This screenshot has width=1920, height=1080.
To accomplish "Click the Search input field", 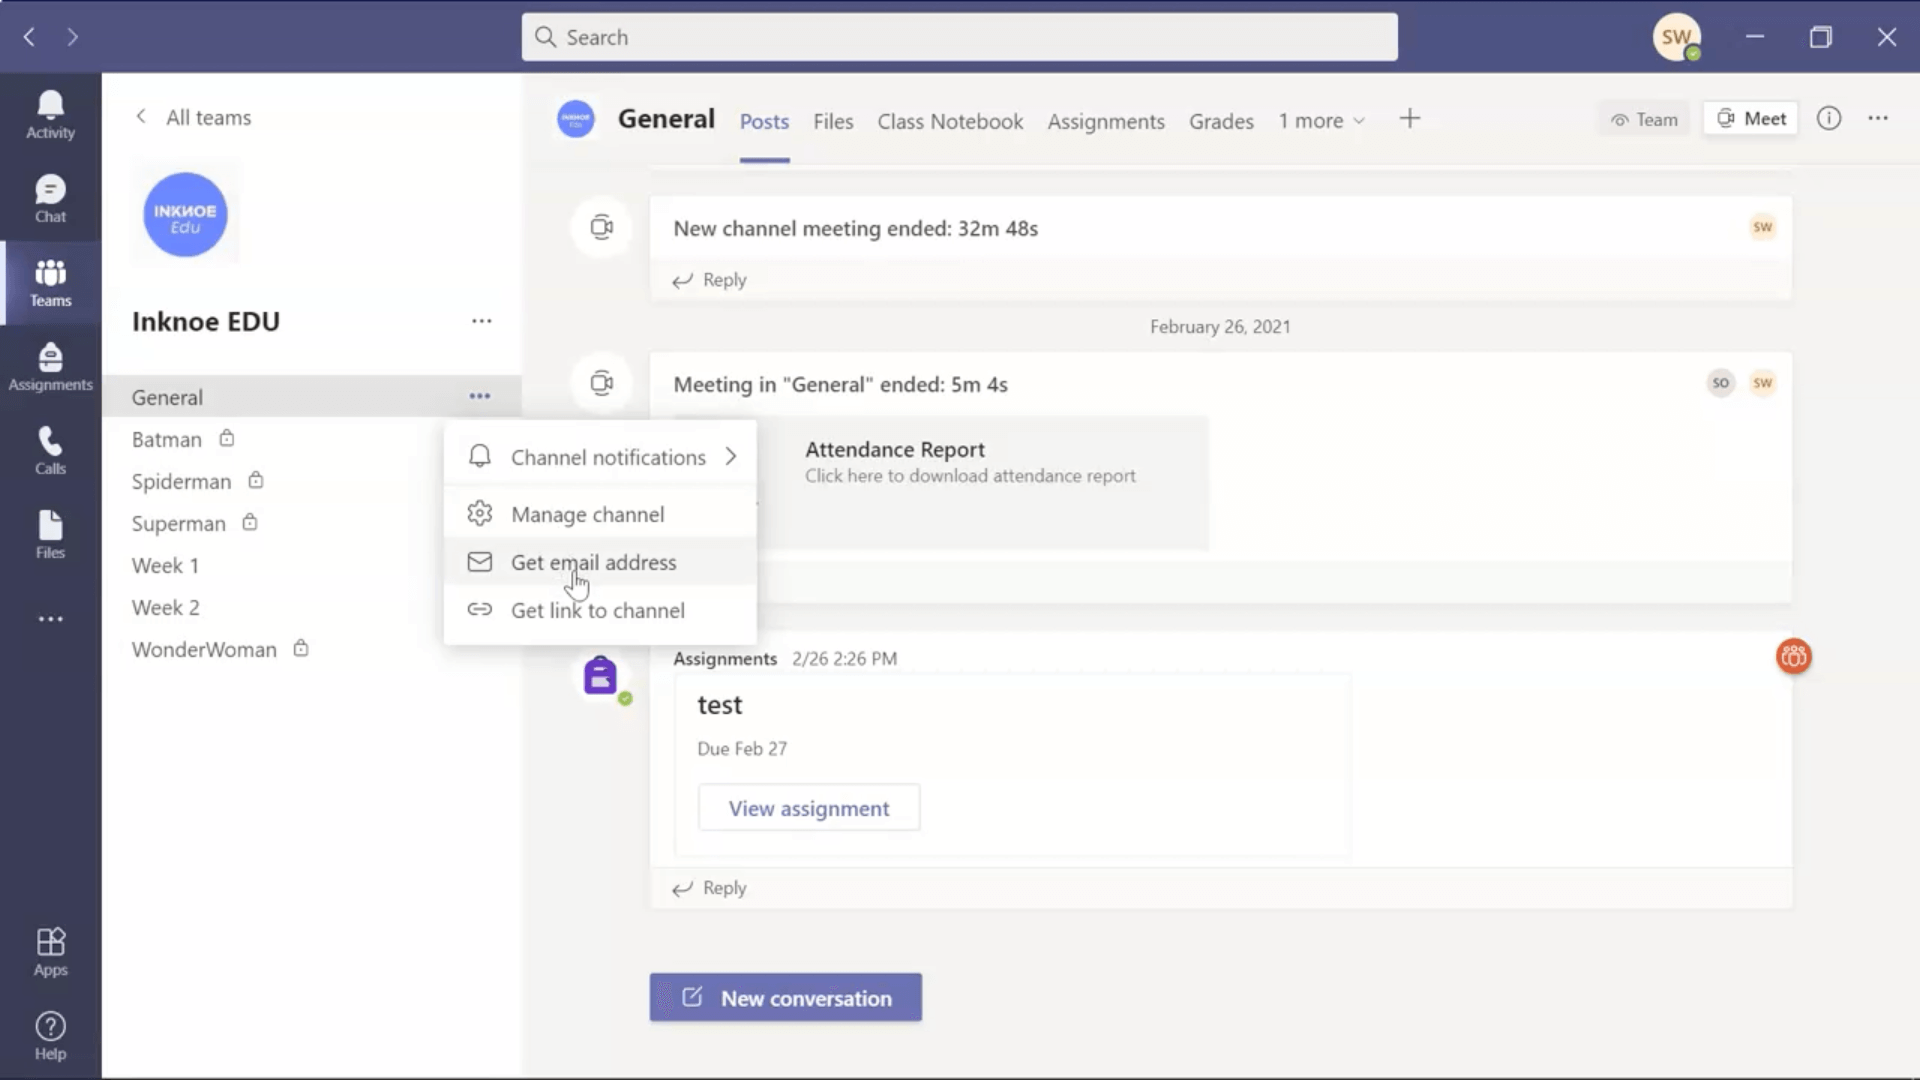I will pos(960,37).
